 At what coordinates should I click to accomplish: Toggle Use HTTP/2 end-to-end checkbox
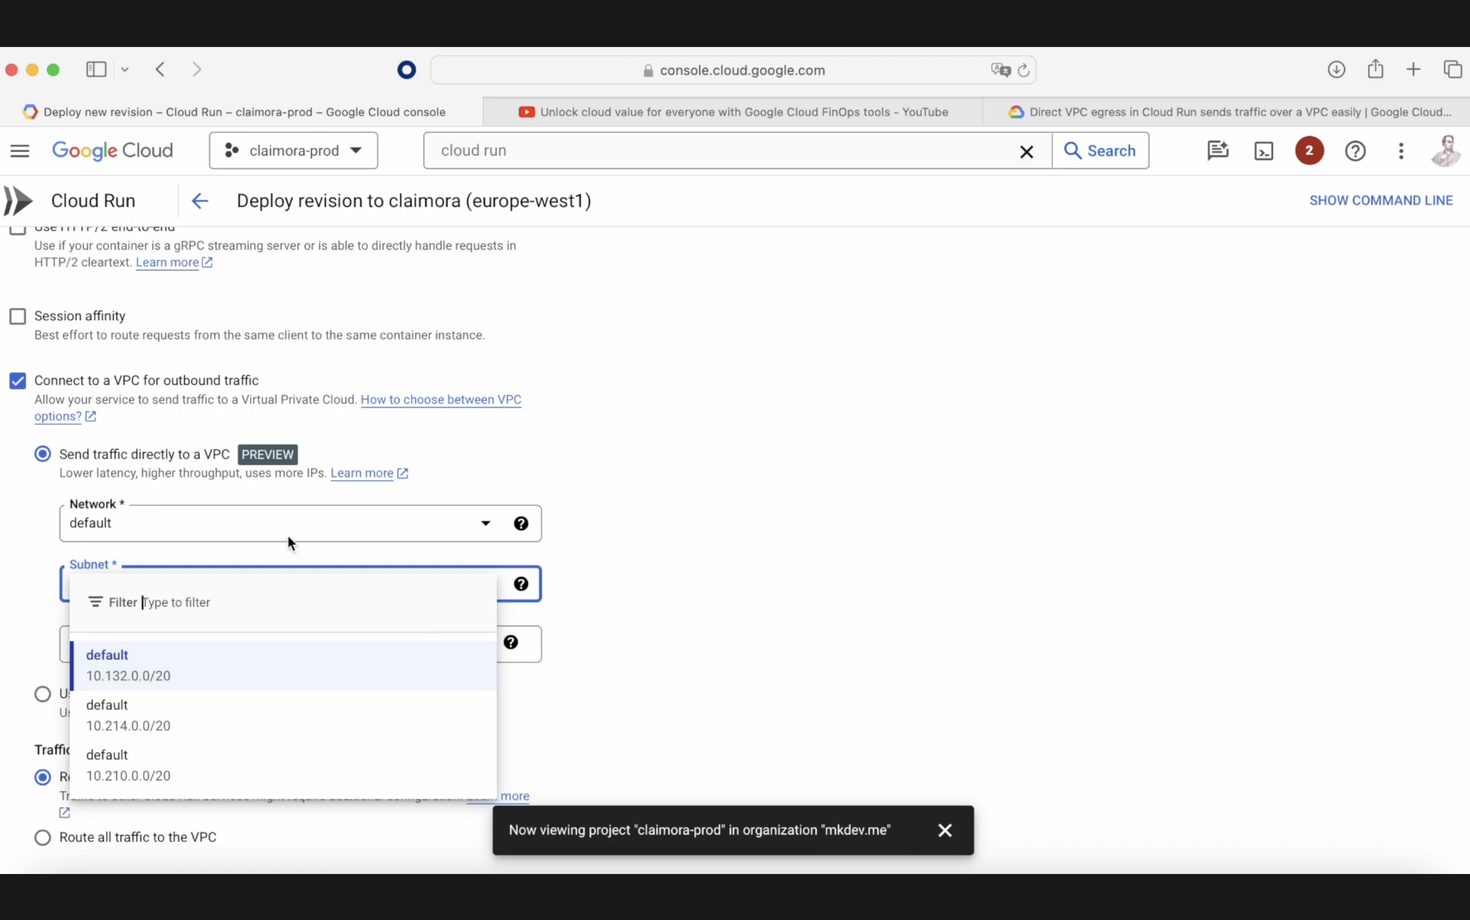18,229
